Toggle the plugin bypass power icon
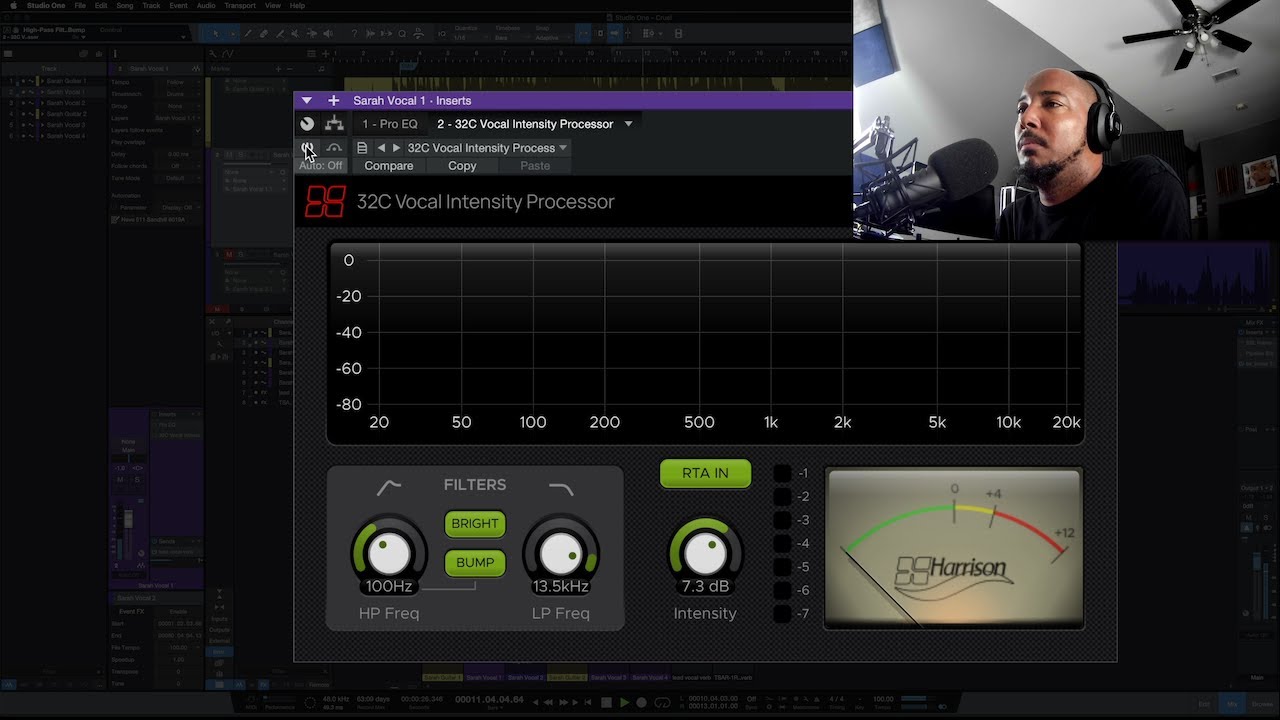The height and width of the screenshot is (720, 1280). click(x=307, y=148)
